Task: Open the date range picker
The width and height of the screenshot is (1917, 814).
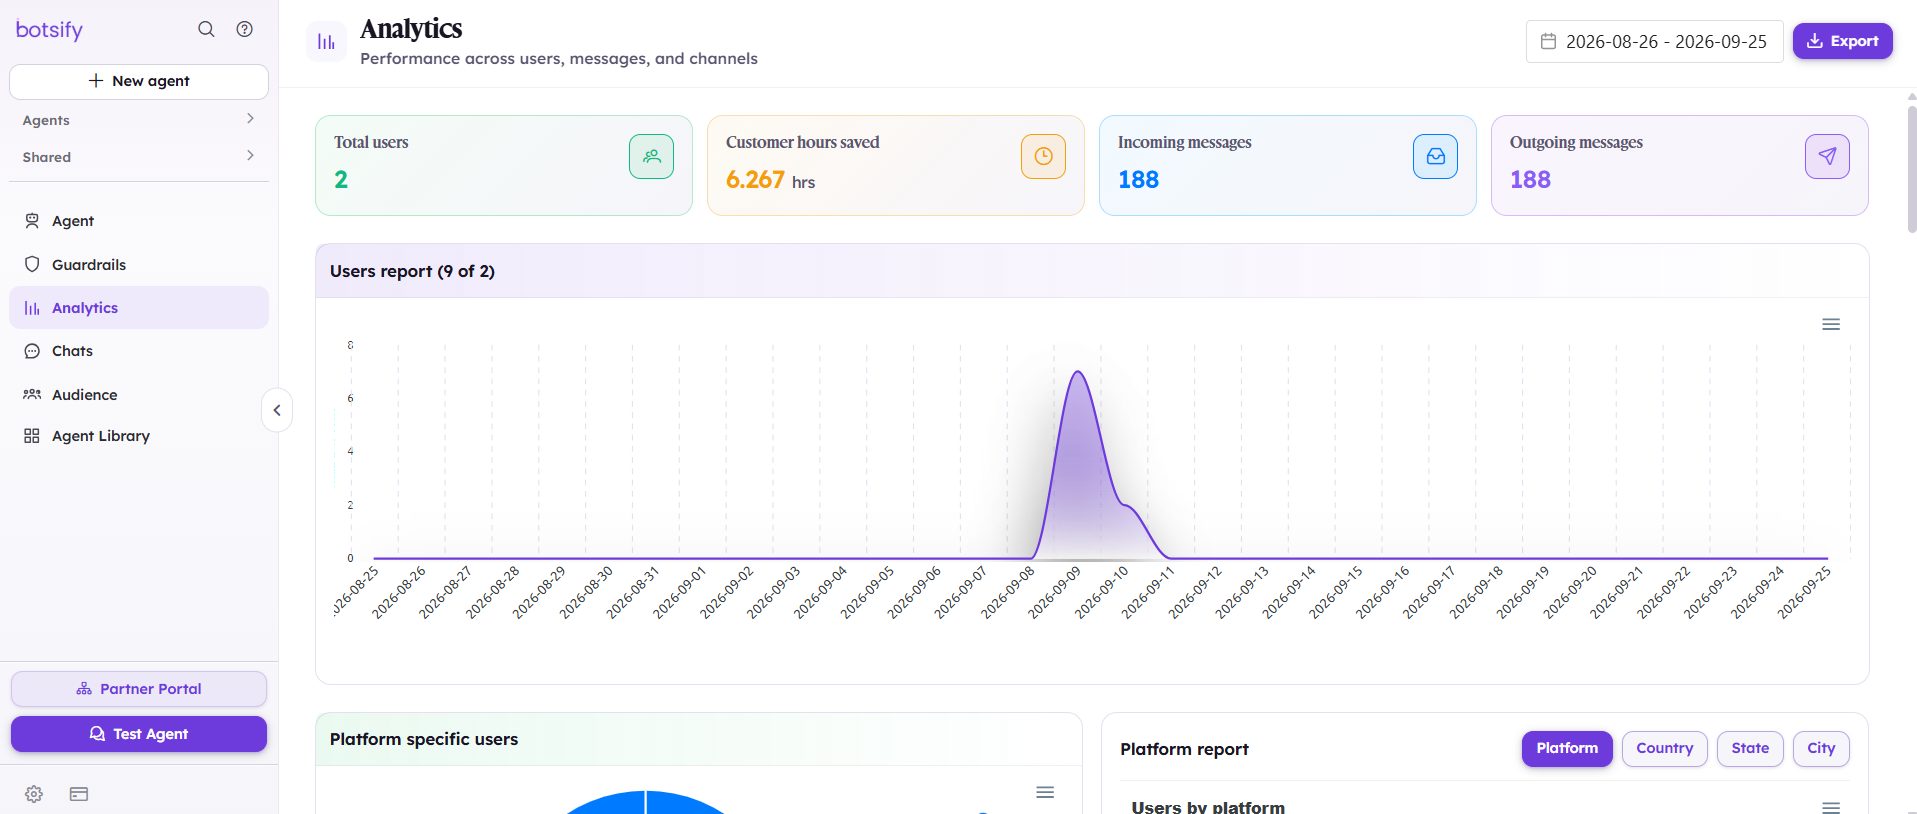Action: [x=1654, y=41]
